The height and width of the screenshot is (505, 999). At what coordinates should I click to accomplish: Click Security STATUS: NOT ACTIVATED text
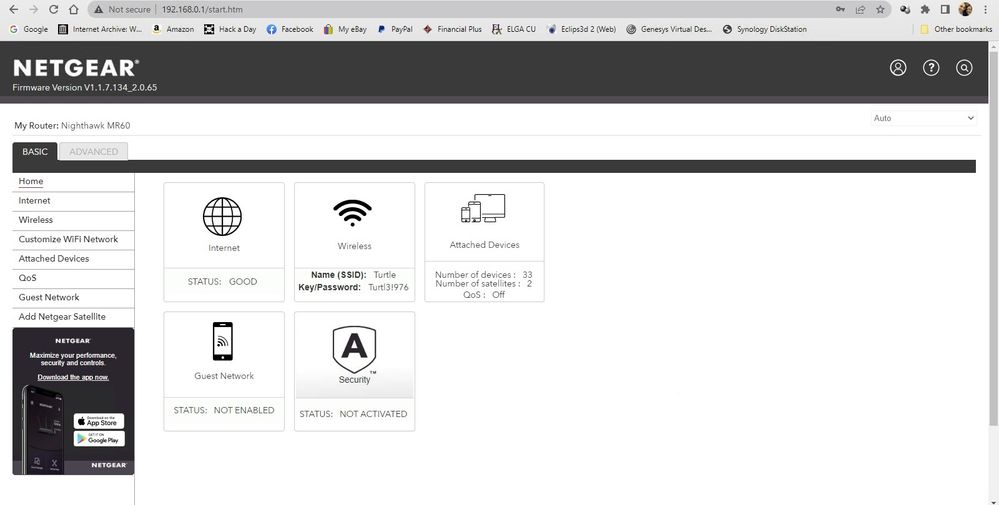point(353,414)
